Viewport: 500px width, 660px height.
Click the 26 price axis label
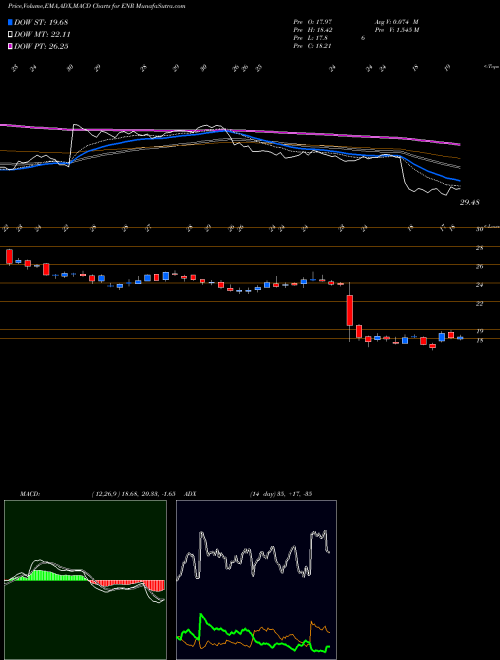coord(479,266)
